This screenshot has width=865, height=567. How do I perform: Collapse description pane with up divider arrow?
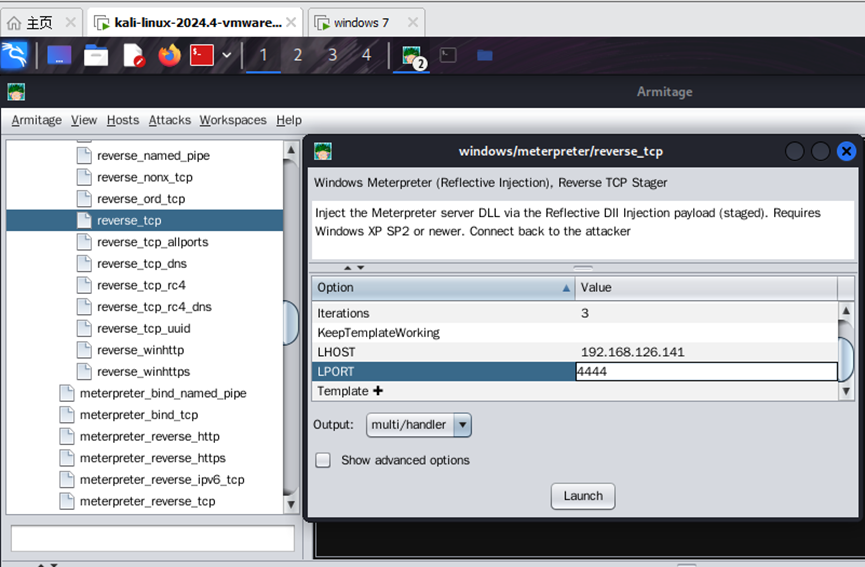coord(348,268)
